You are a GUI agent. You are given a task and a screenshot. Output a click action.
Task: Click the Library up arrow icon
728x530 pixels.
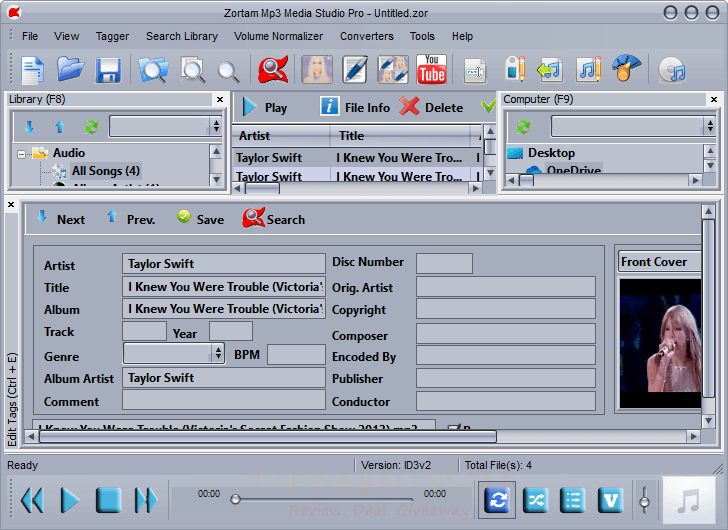pyautogui.click(x=59, y=127)
